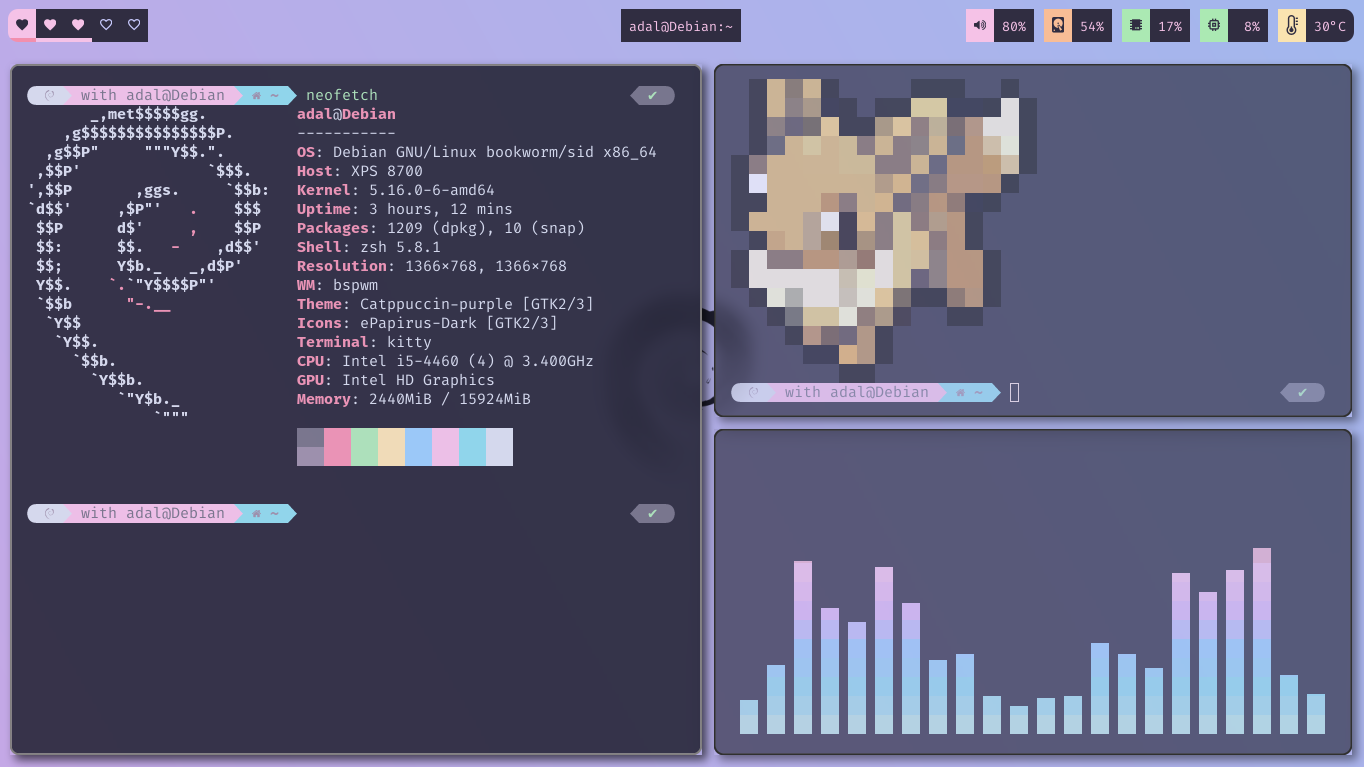
Task: Click the home icon on left terminal's empty prompt
Action: (257, 513)
